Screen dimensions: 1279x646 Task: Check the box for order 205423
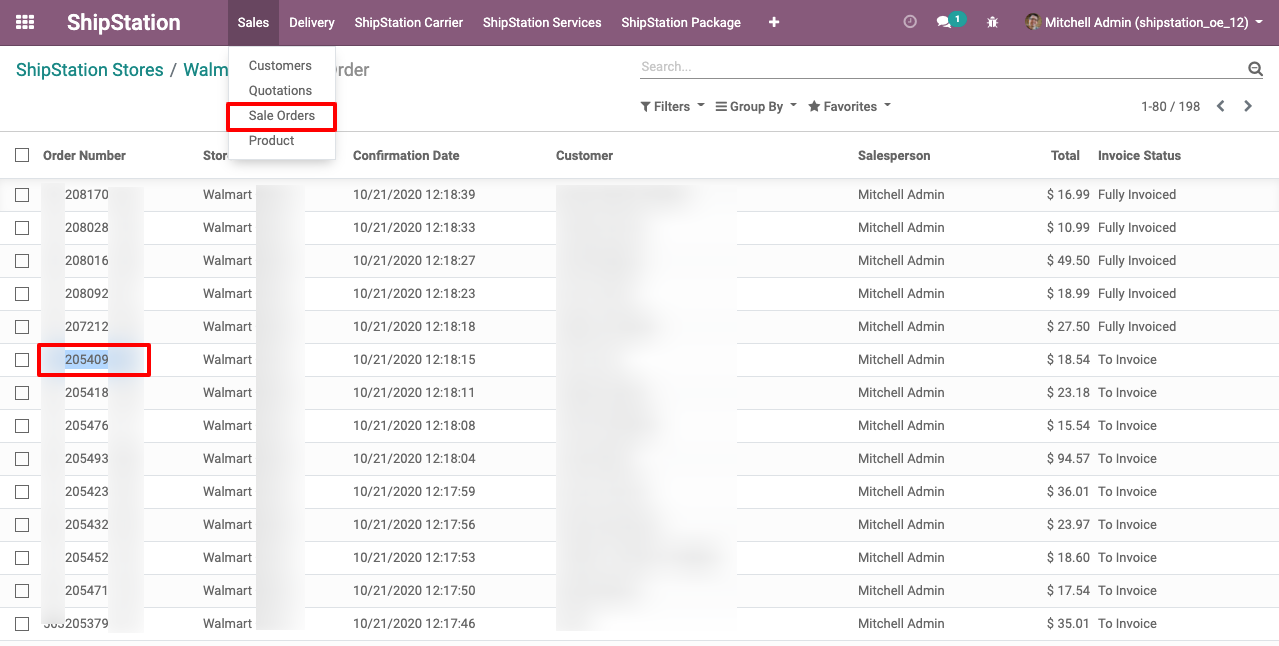22,491
